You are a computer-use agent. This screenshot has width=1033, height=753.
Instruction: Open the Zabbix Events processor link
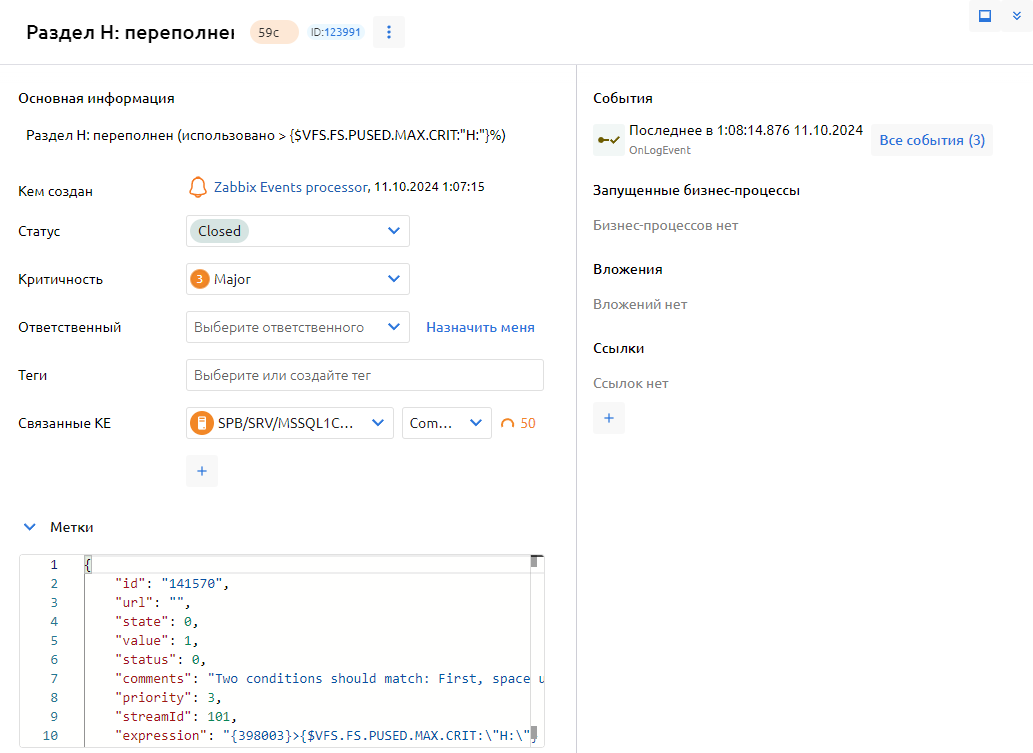point(290,187)
